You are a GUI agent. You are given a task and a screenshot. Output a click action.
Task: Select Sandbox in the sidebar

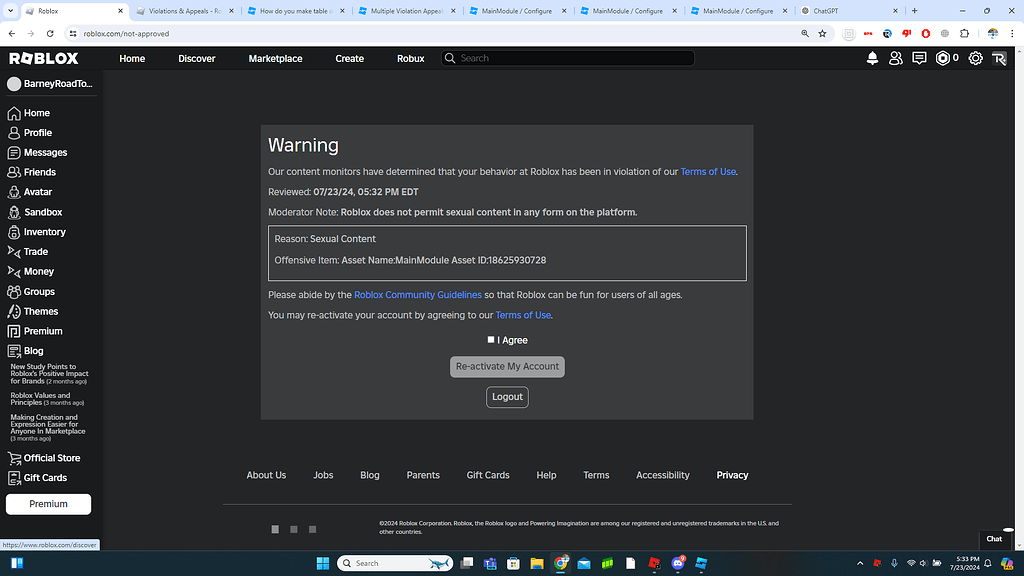click(44, 211)
